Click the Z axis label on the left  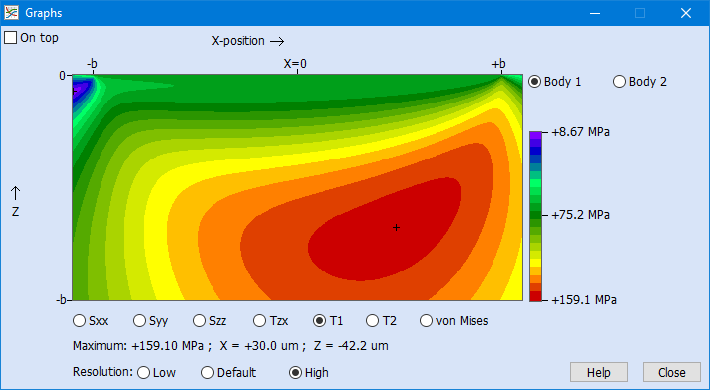15,212
